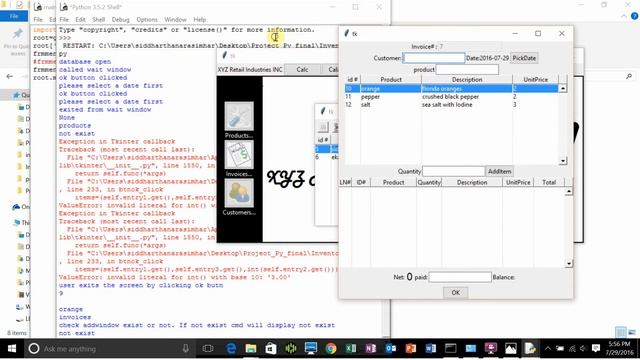Click the volume icon in system tray
Screen dimensions: 640x360
(x=583, y=349)
